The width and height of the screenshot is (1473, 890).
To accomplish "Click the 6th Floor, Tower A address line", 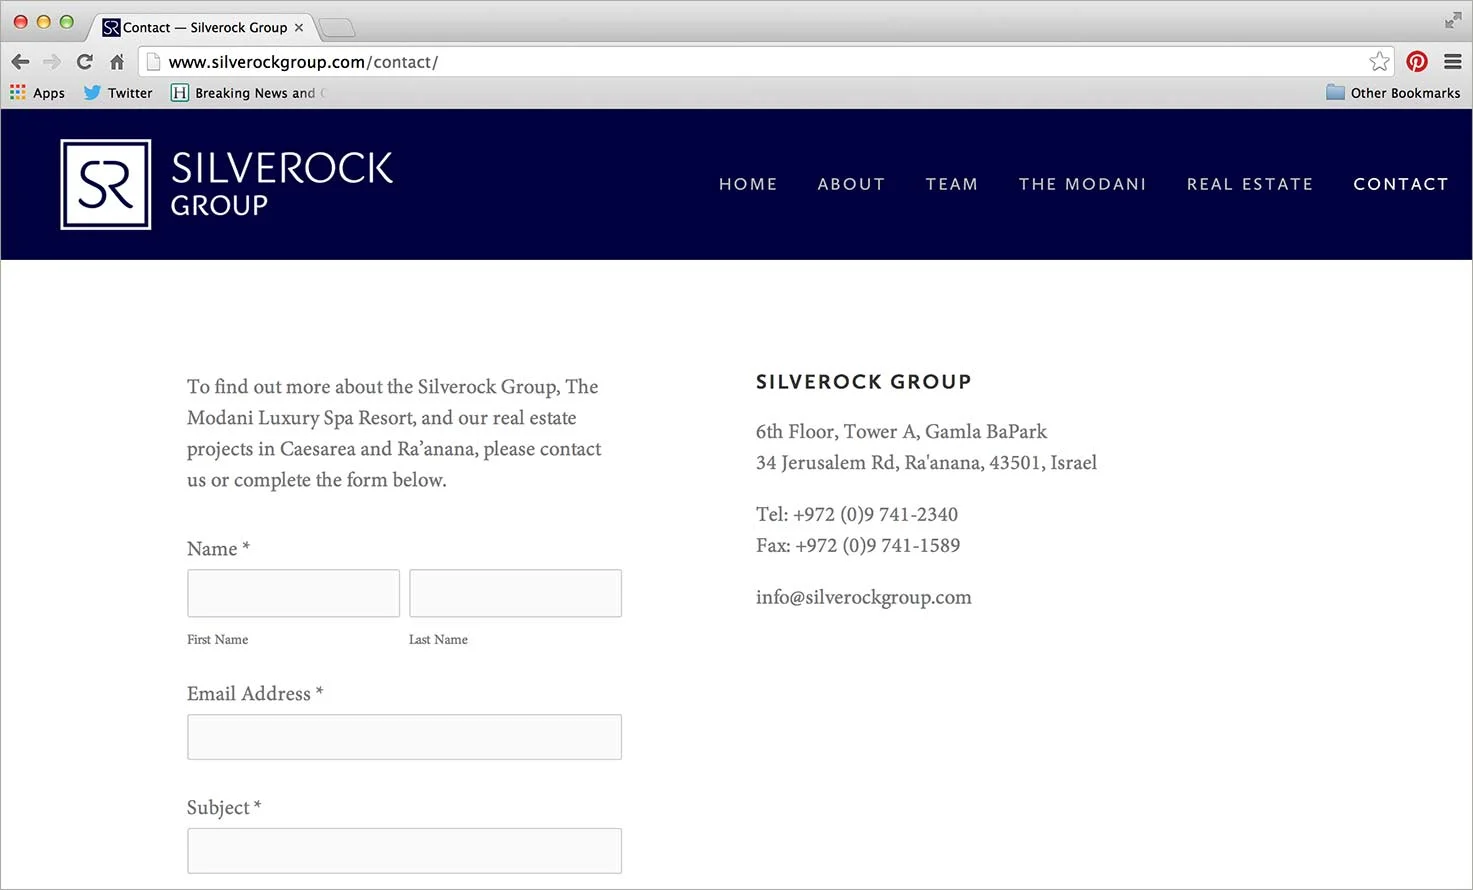I will pos(902,431).
